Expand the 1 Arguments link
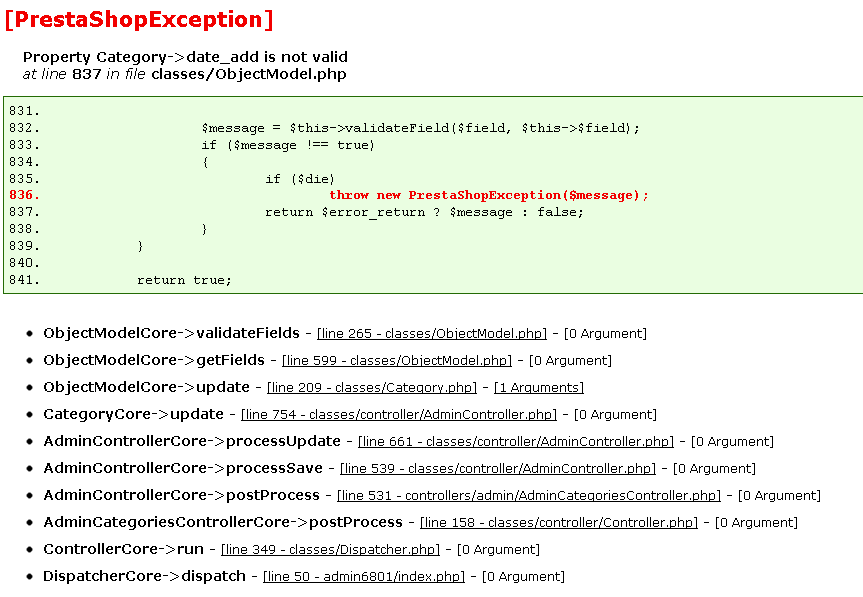 pos(539,387)
